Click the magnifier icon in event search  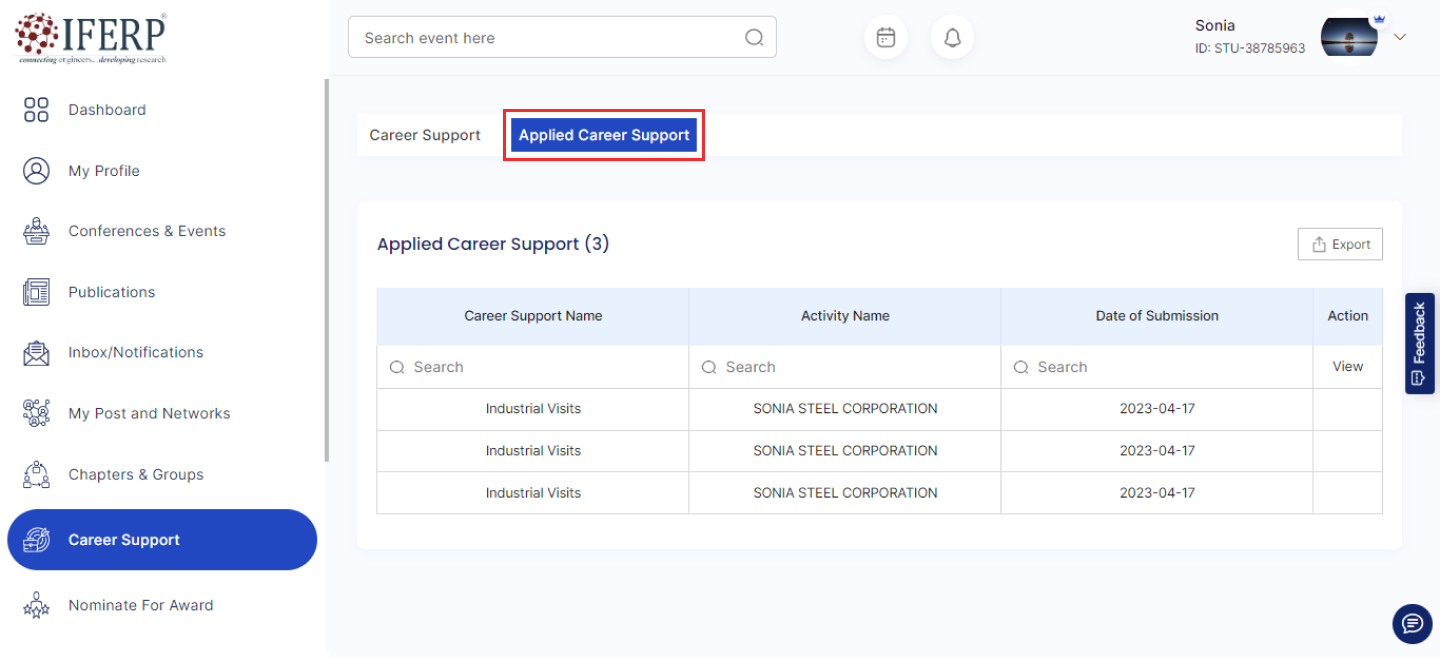tap(754, 38)
